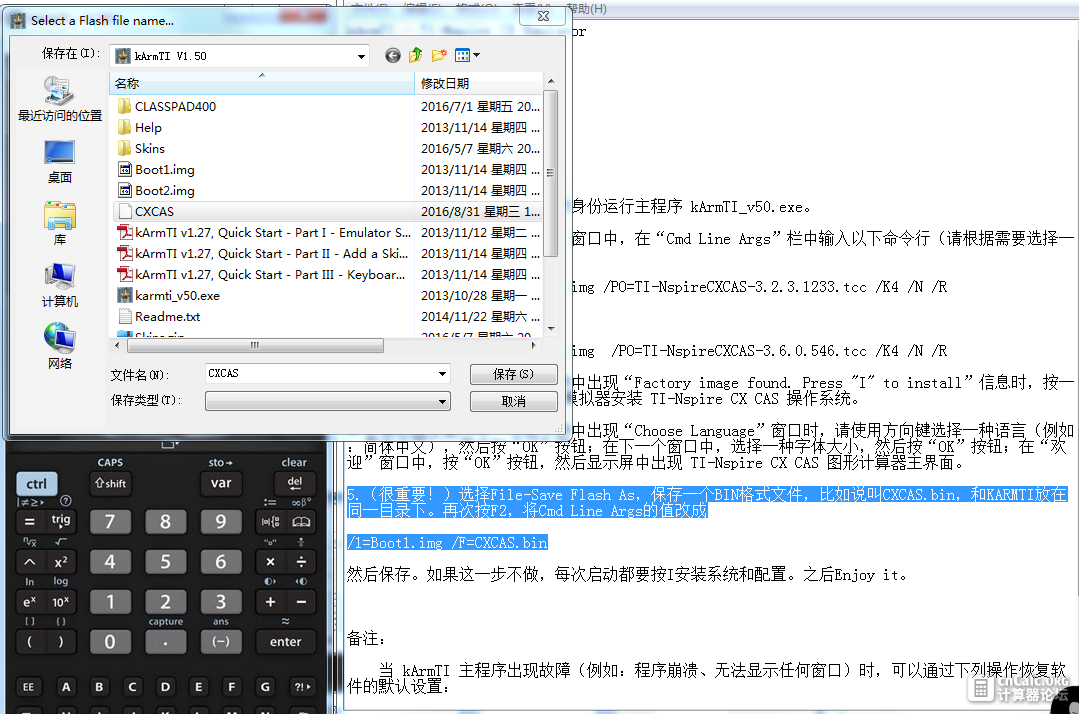Click the caret (^) key on calculator

[30, 561]
